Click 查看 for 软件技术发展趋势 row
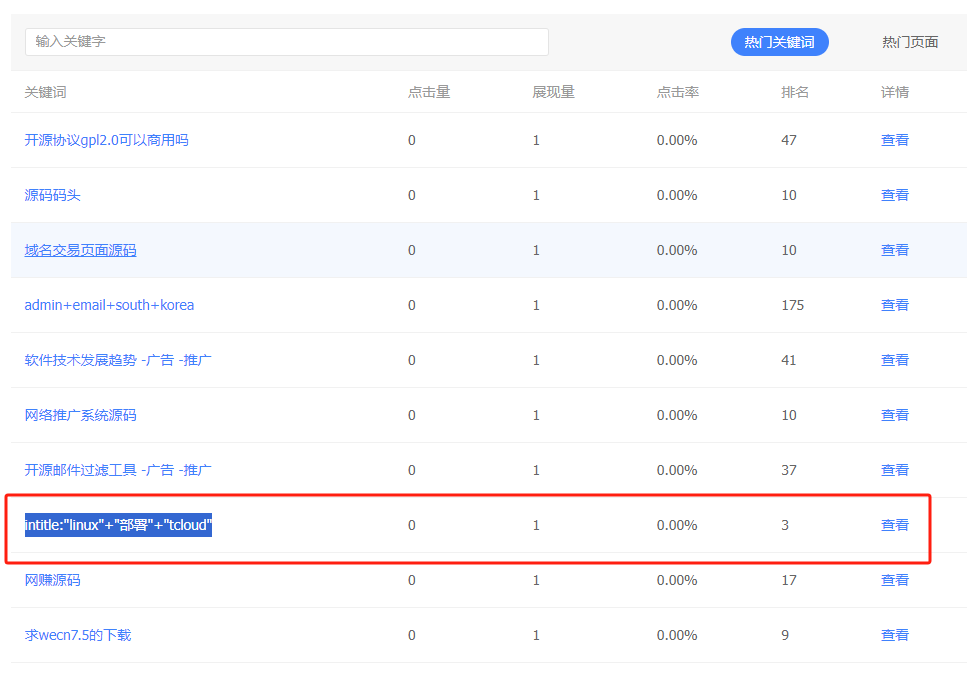Image resolution: width=980 pixels, height=675 pixels. 894,360
